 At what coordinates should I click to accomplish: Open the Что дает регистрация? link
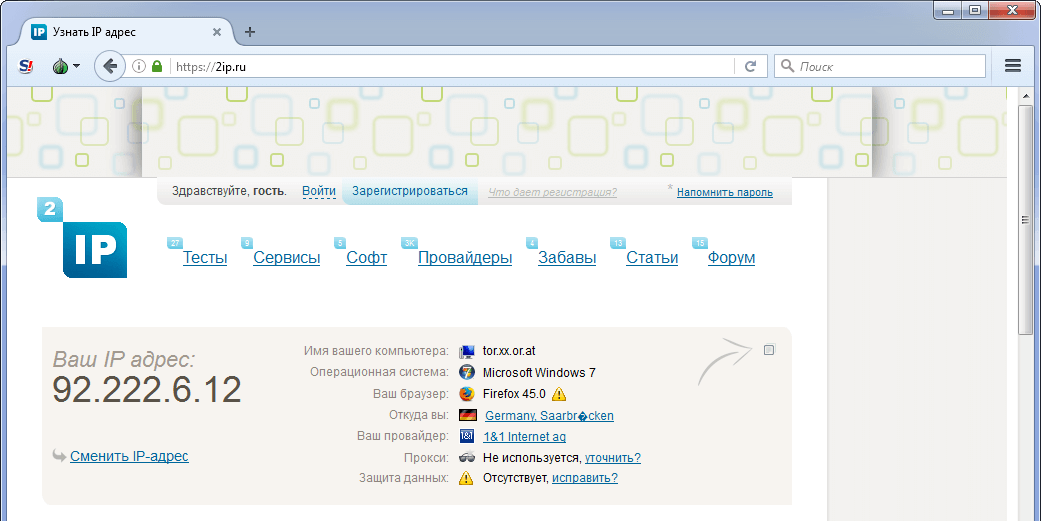[x=552, y=192]
